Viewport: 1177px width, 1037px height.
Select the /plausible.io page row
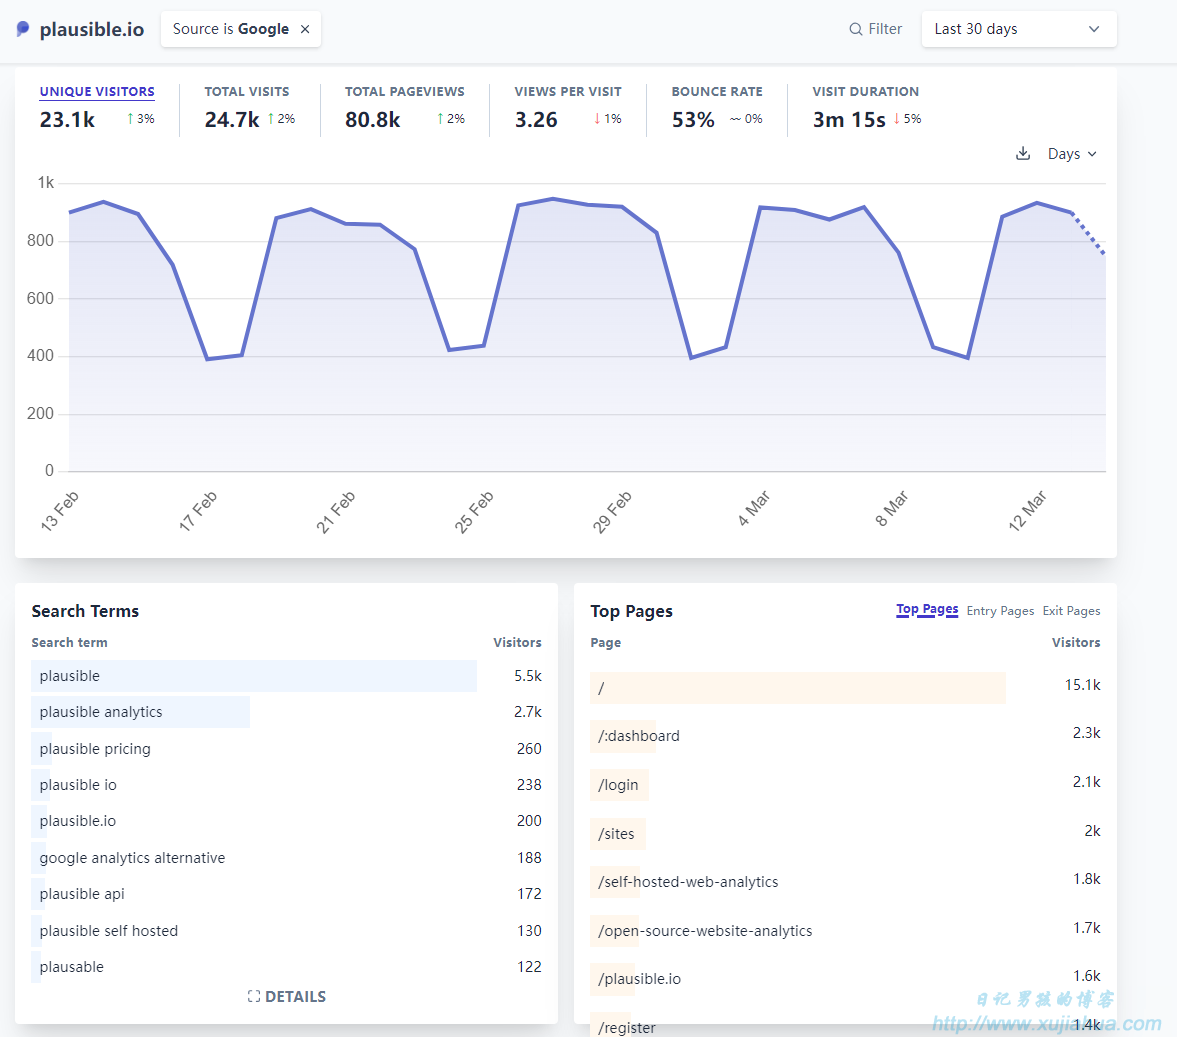845,978
